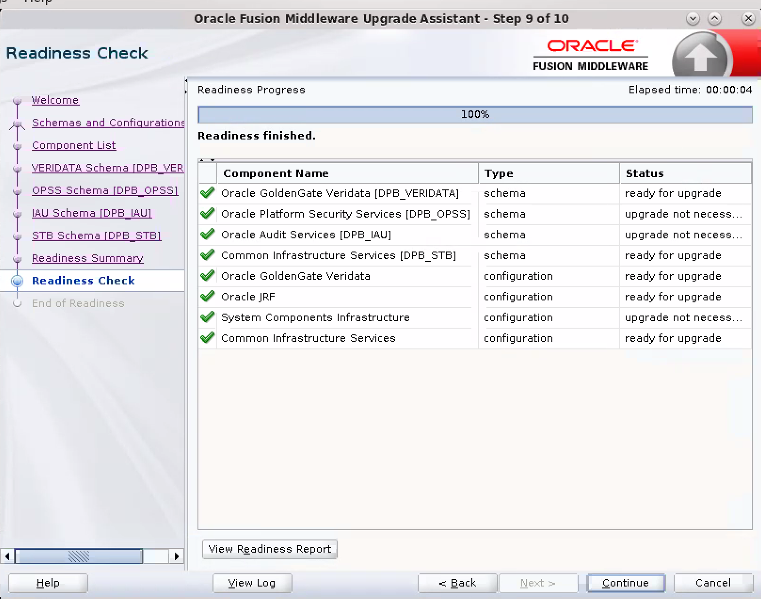Click green checkmark for Oracle Platform Security Services
761x599 pixels.
pyautogui.click(x=207, y=214)
